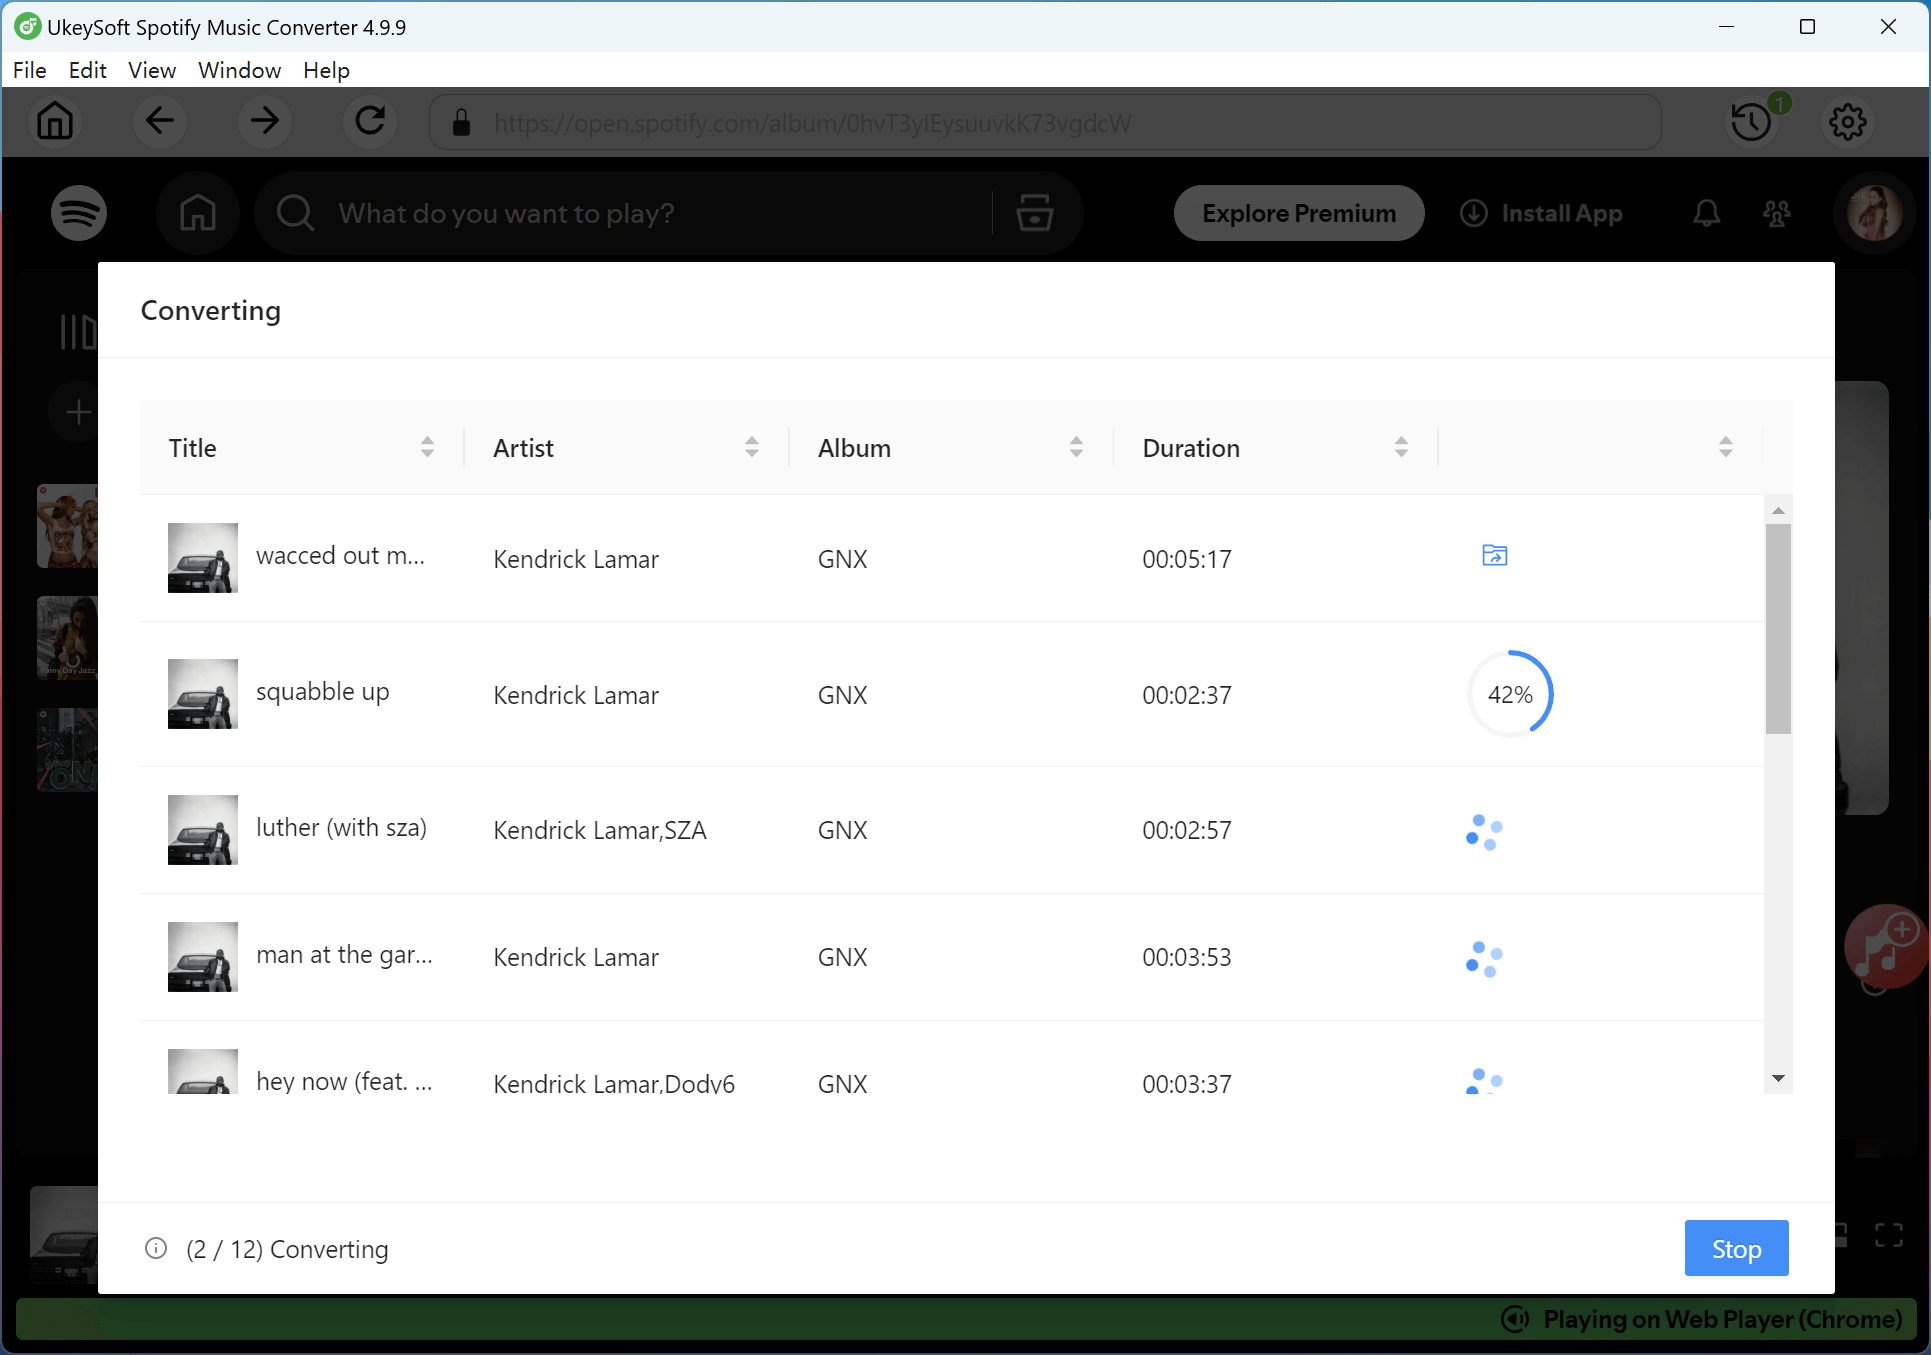The width and height of the screenshot is (1931, 1355).
Task: Open the File menu
Action: (x=29, y=70)
